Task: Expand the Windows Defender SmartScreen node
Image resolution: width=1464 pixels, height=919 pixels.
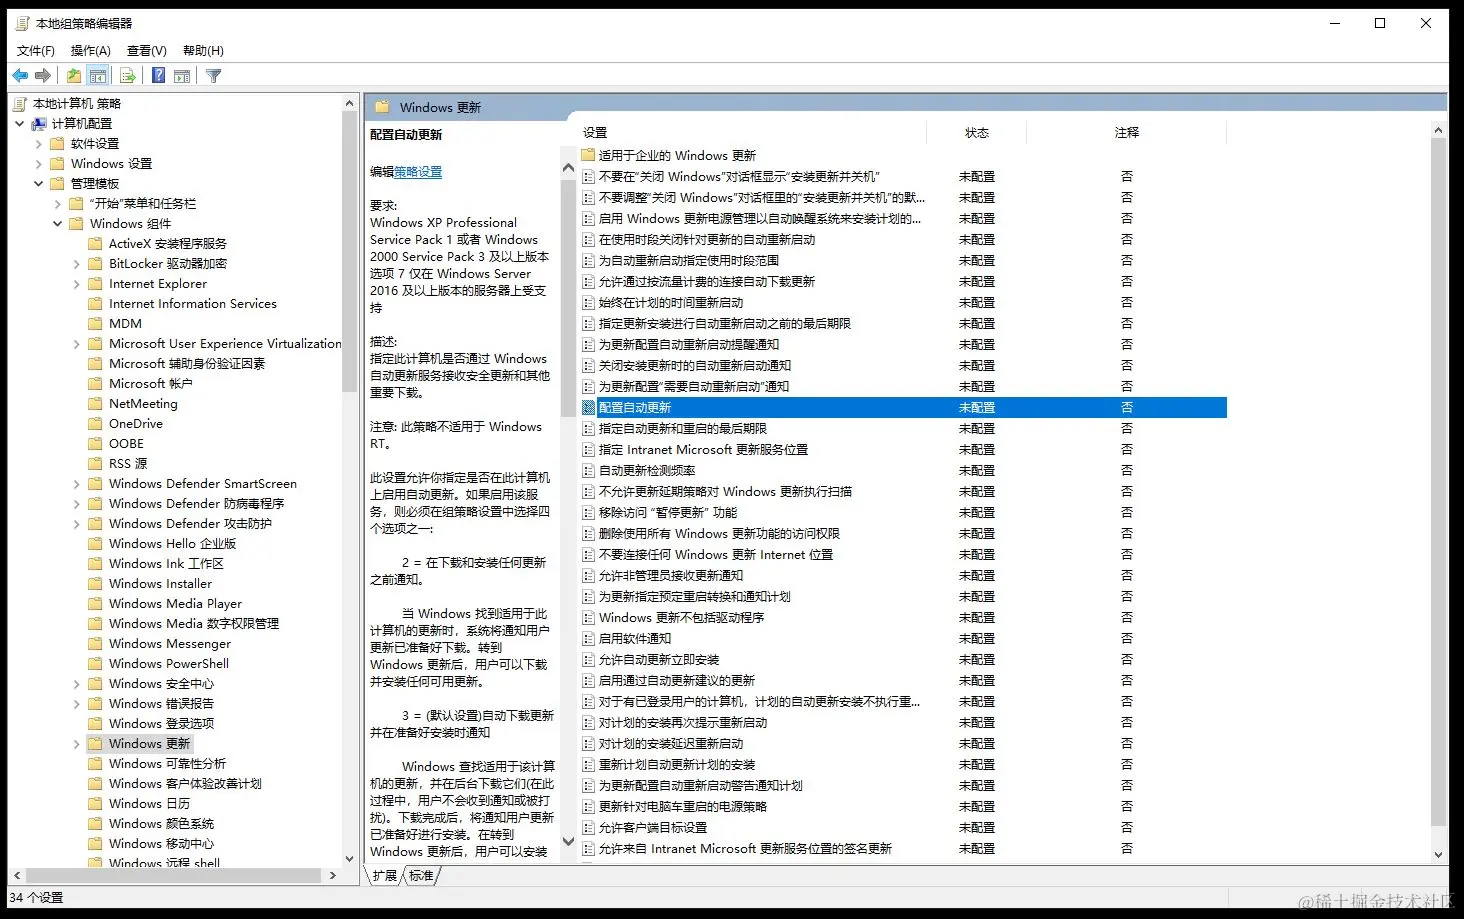Action: coord(77,484)
